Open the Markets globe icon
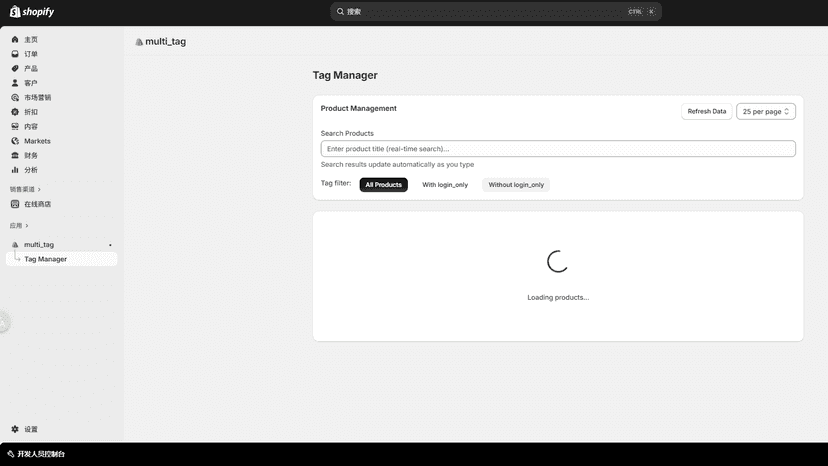This screenshot has width=828, height=466. [15, 141]
